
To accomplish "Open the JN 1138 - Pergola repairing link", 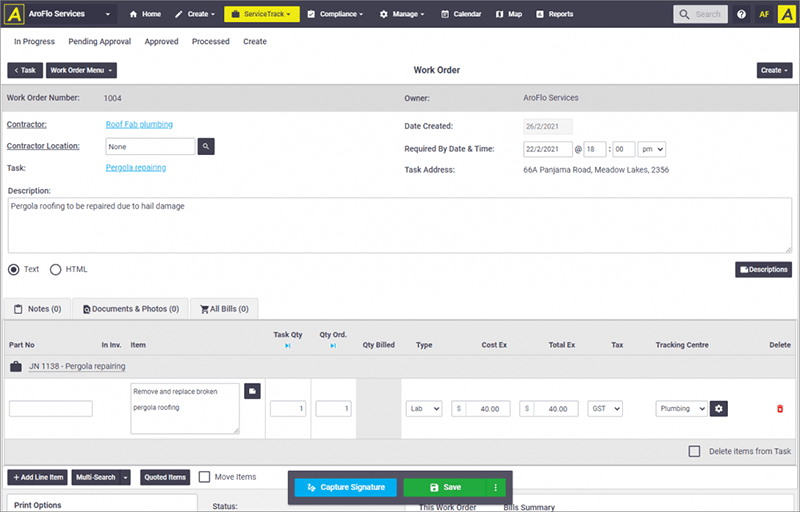I will (77, 366).
